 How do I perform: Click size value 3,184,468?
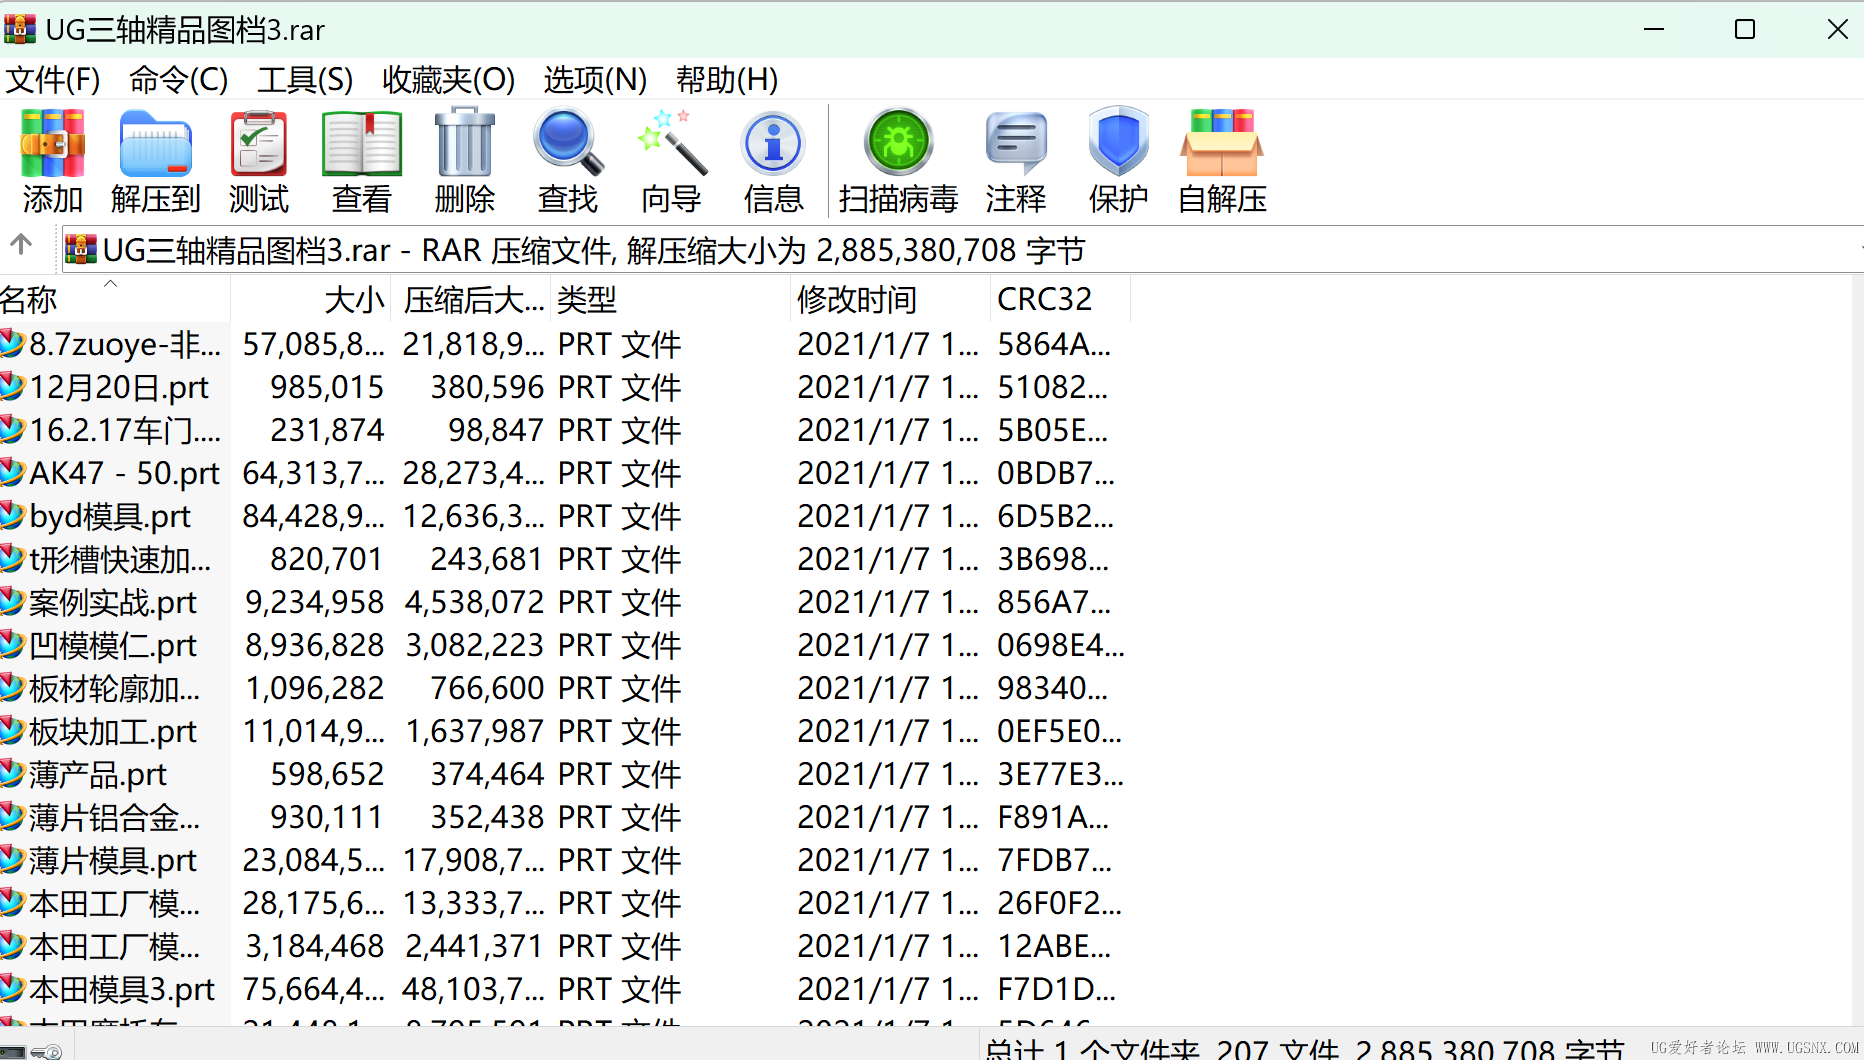pyautogui.click(x=315, y=946)
